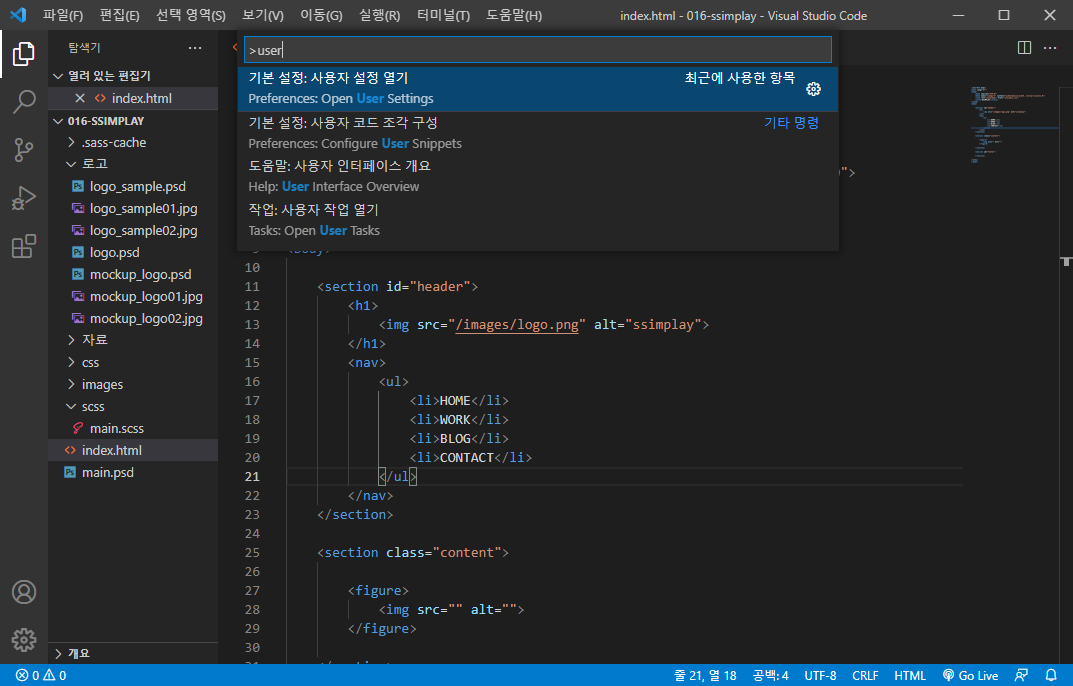Expand the 자료 folder

(x=133, y=340)
